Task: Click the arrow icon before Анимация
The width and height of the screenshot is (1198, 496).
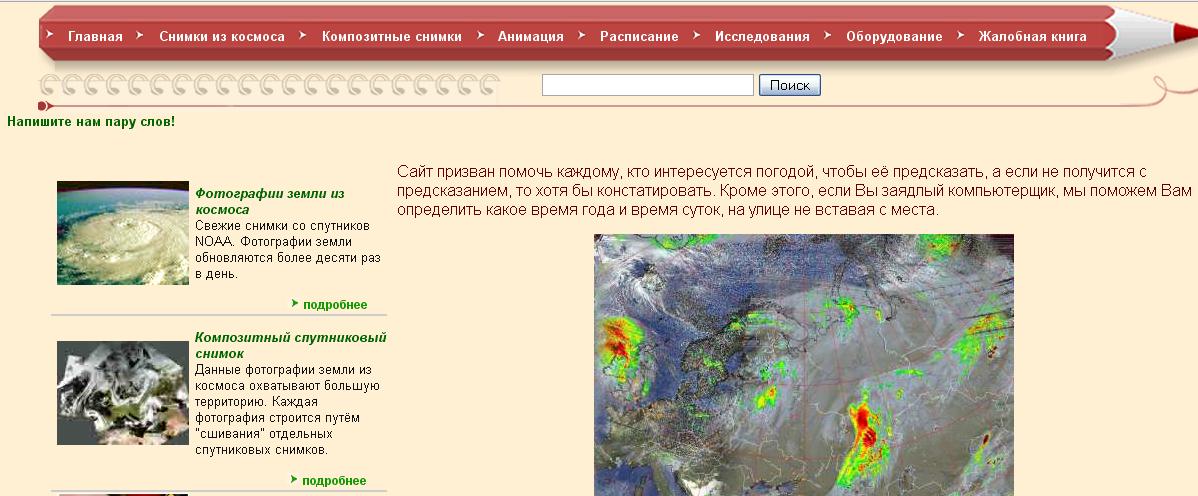Action: [x=481, y=34]
